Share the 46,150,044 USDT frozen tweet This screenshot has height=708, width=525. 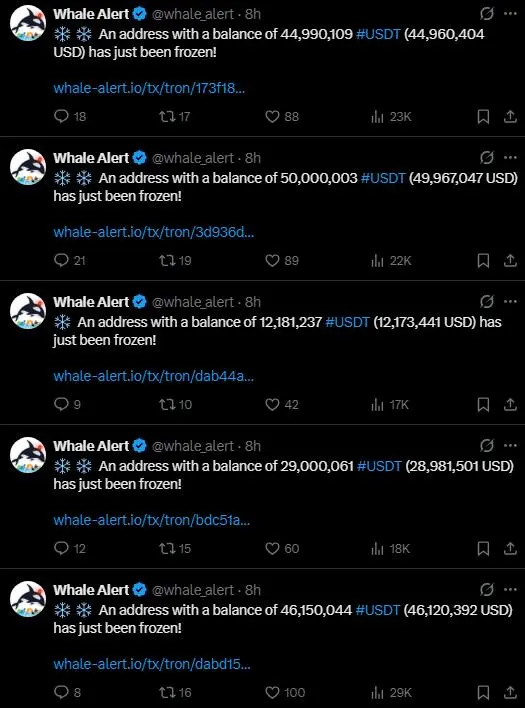tap(510, 692)
